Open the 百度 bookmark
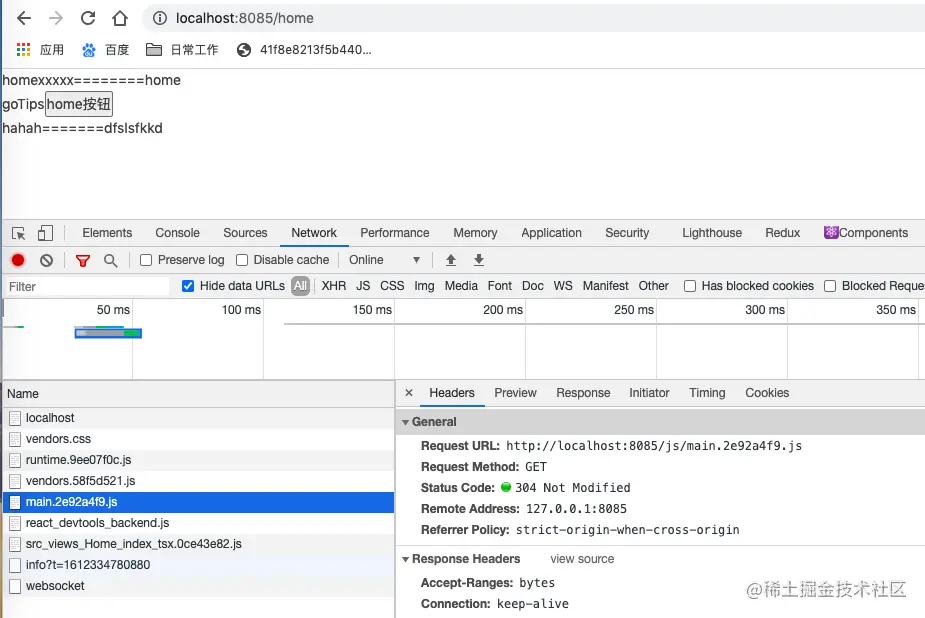This screenshot has width=925, height=618. pos(105,50)
